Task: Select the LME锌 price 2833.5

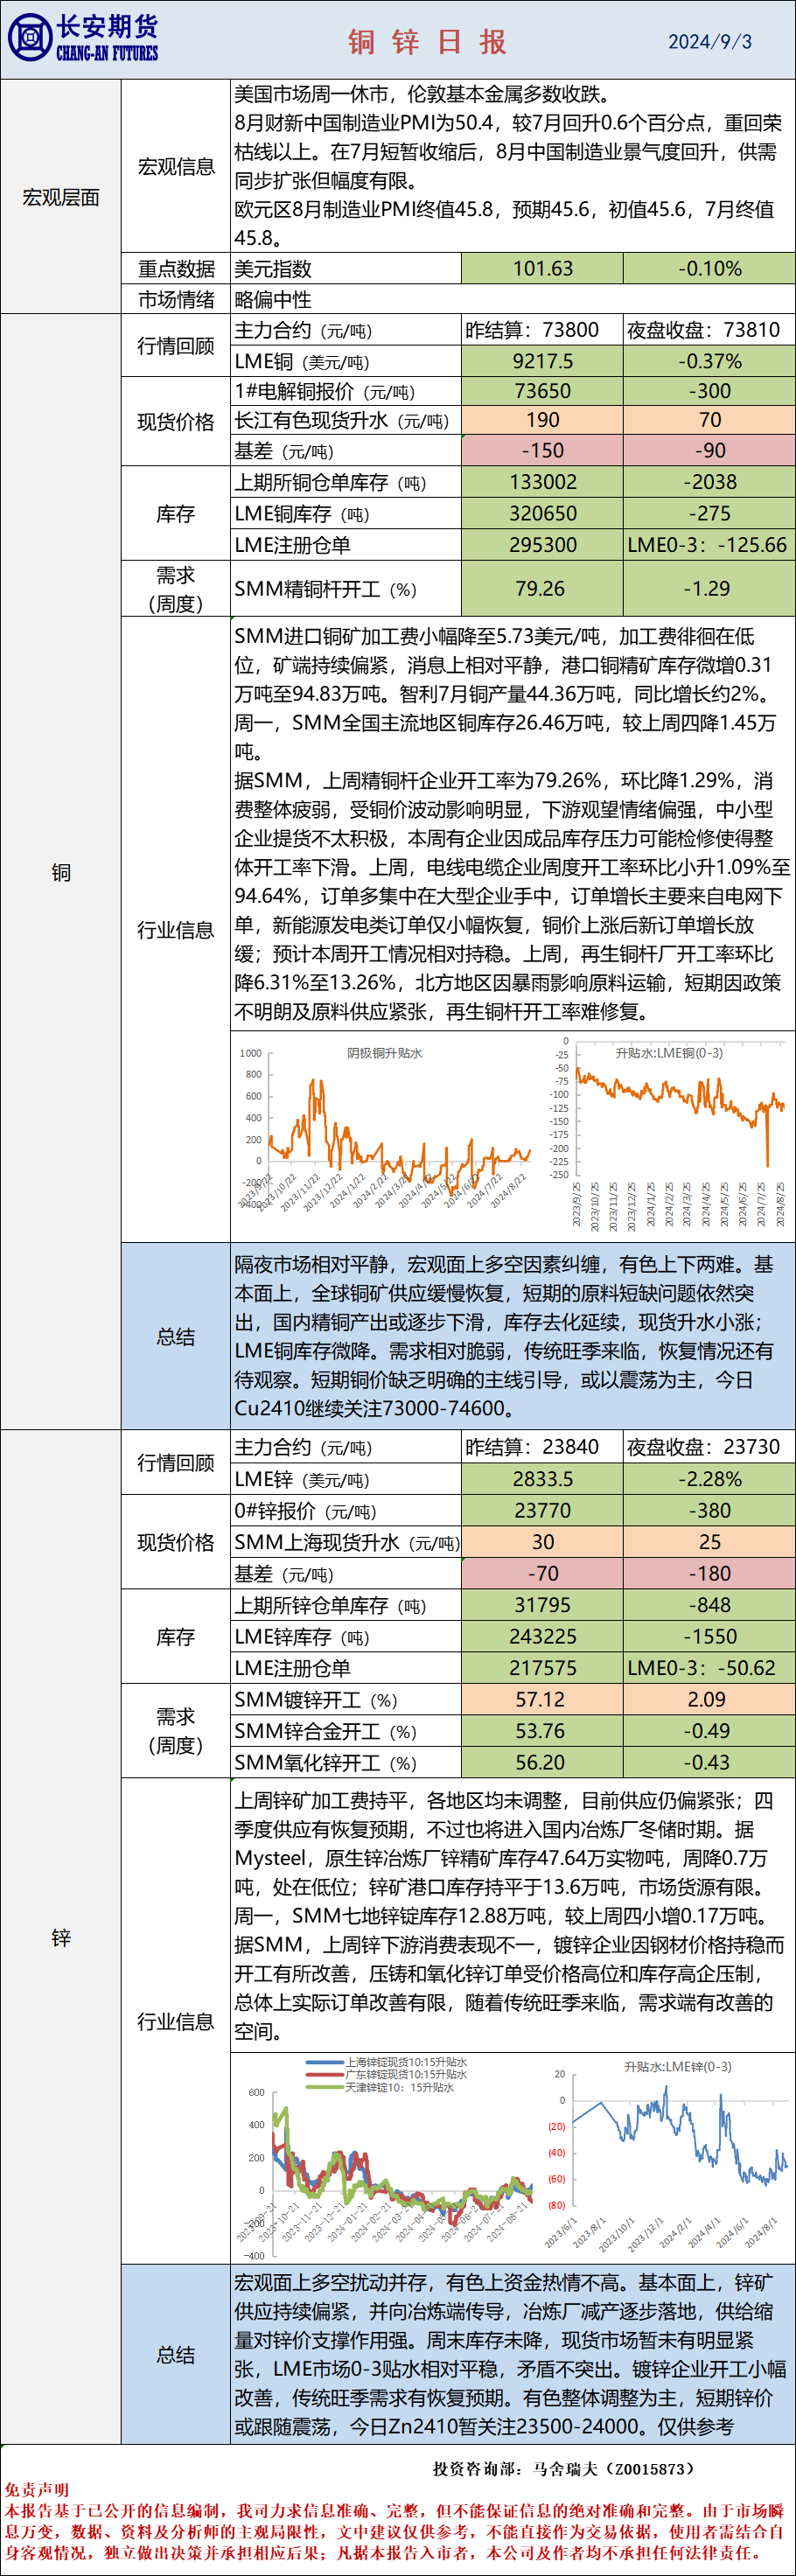Action: tap(542, 1479)
